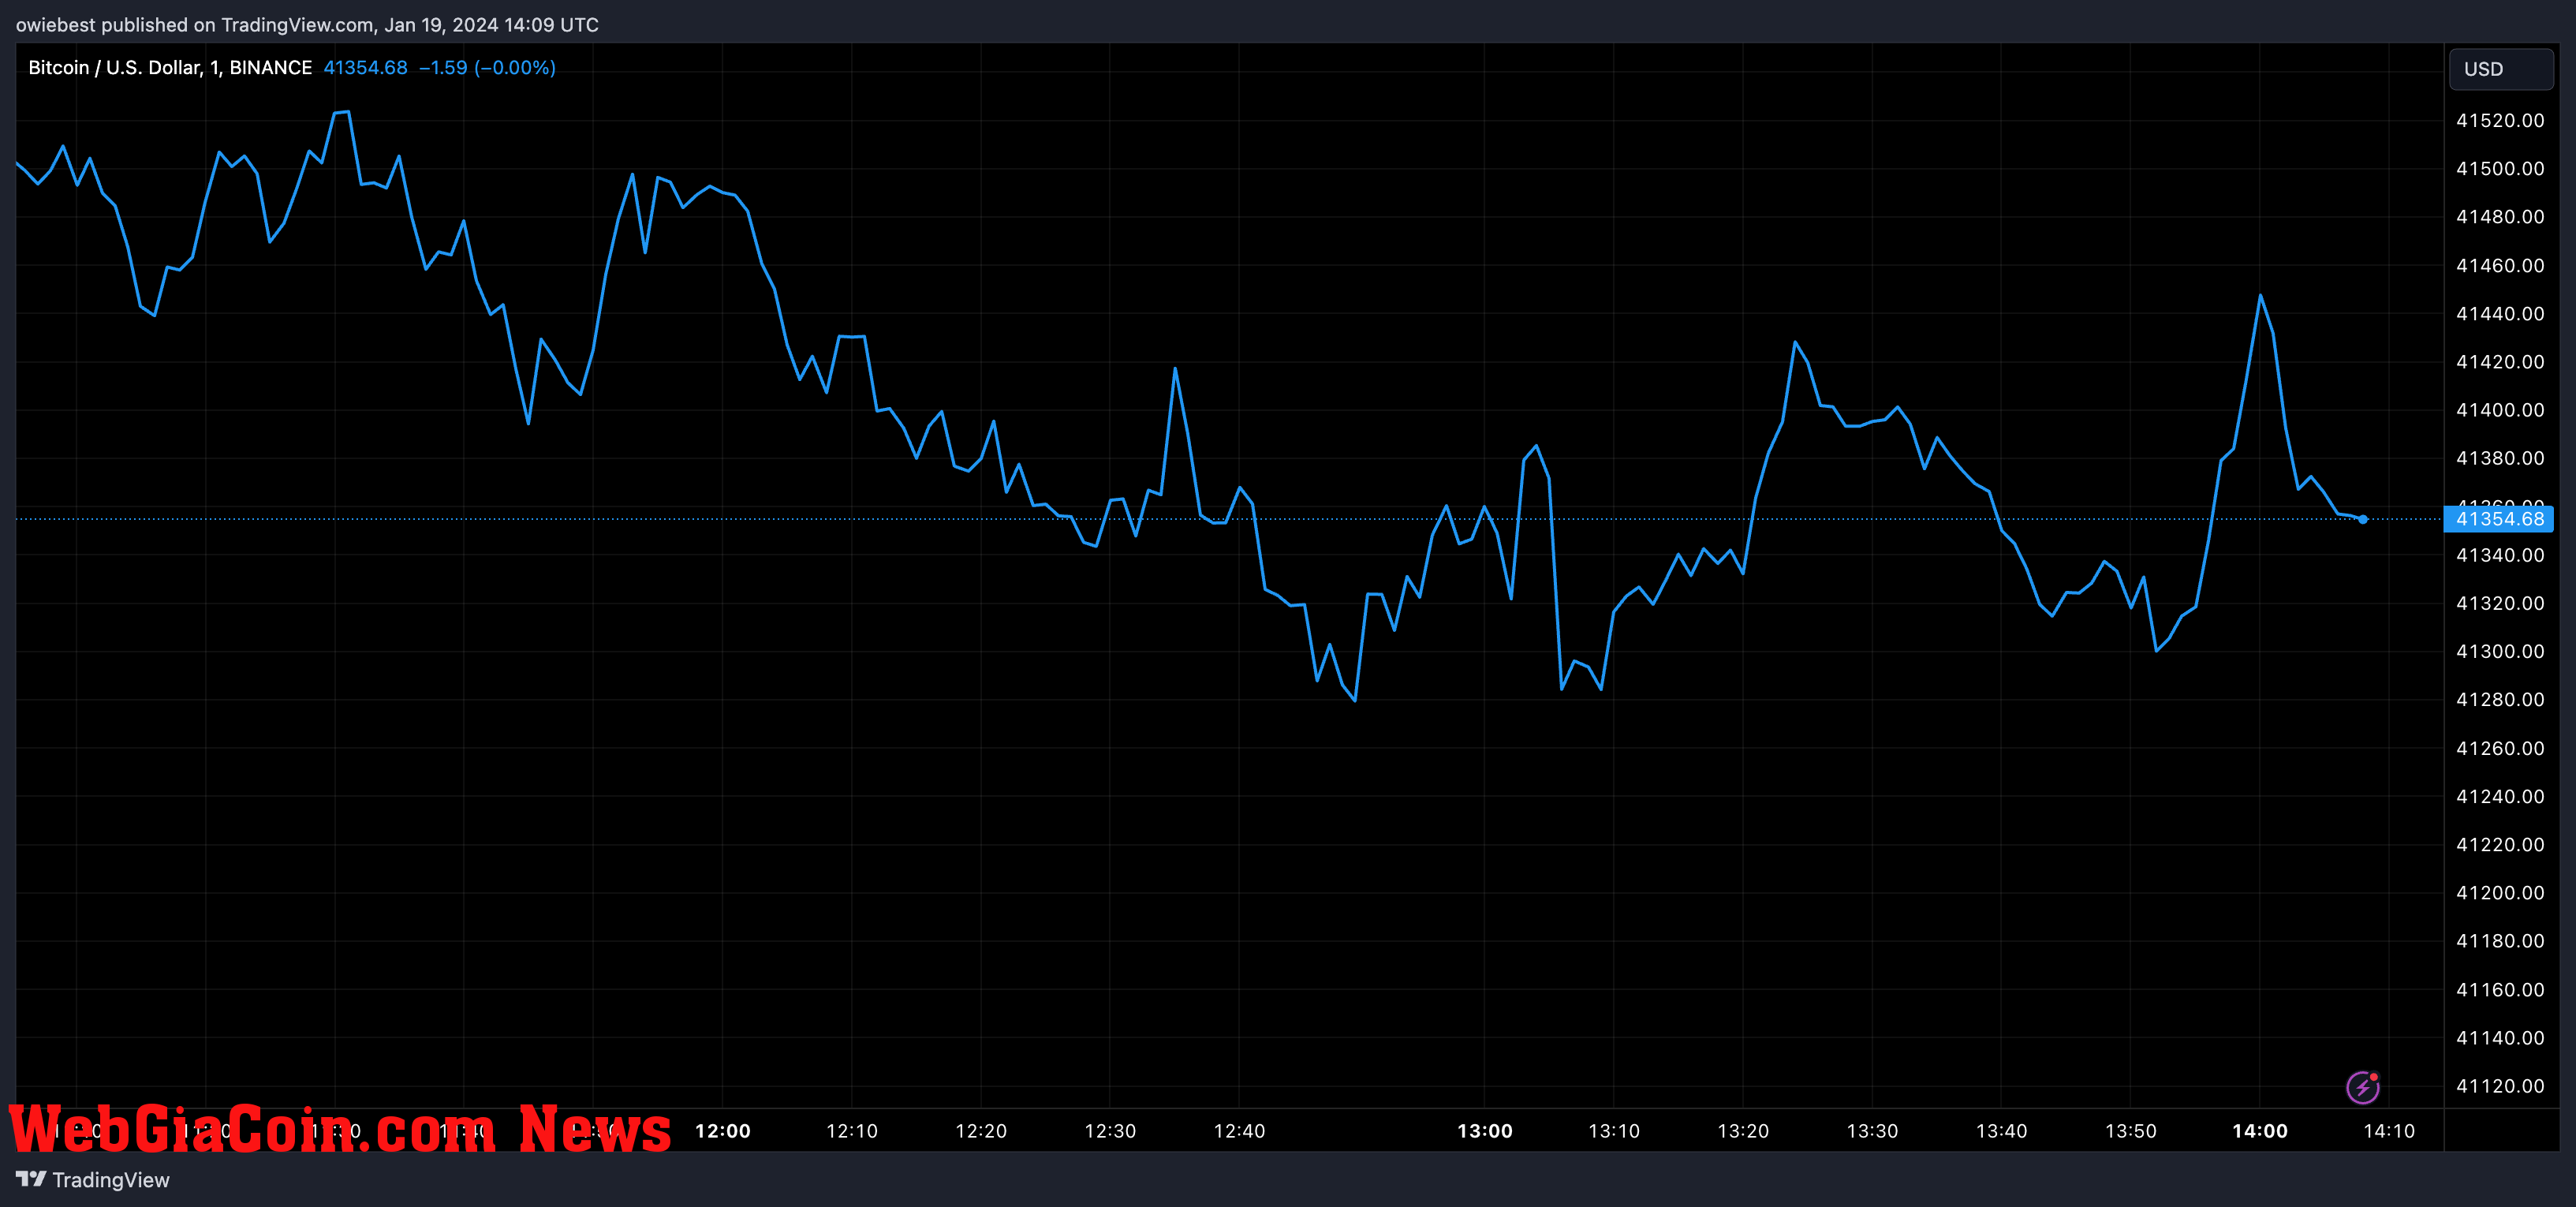Screen dimensions: 2576x1207
Task: Click the 41120.00 price axis label
Action: point(2500,1085)
